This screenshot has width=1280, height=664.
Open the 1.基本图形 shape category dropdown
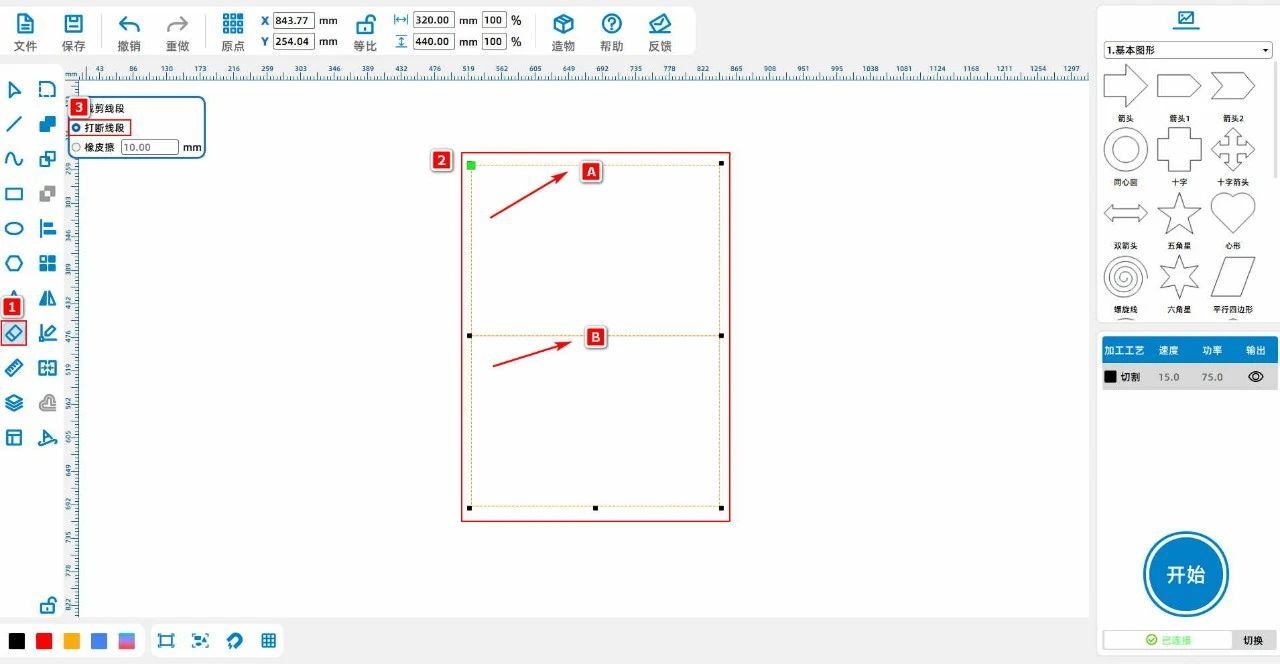point(1187,50)
